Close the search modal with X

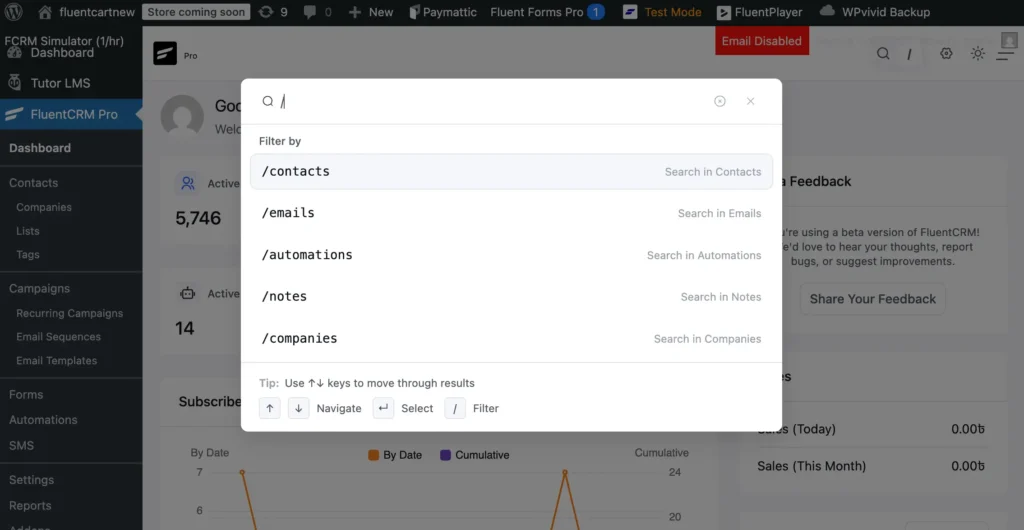[x=750, y=101]
